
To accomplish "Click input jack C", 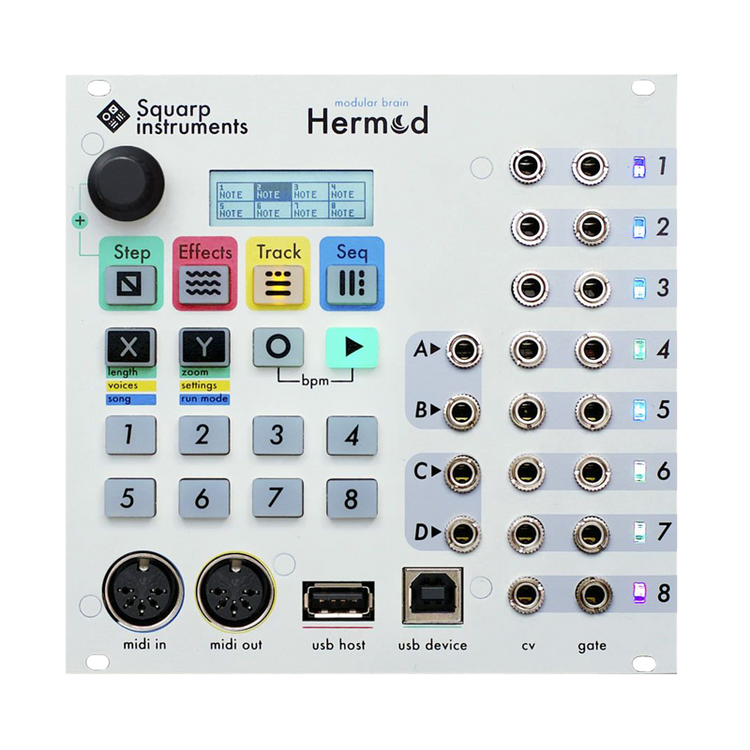I will point(462,473).
